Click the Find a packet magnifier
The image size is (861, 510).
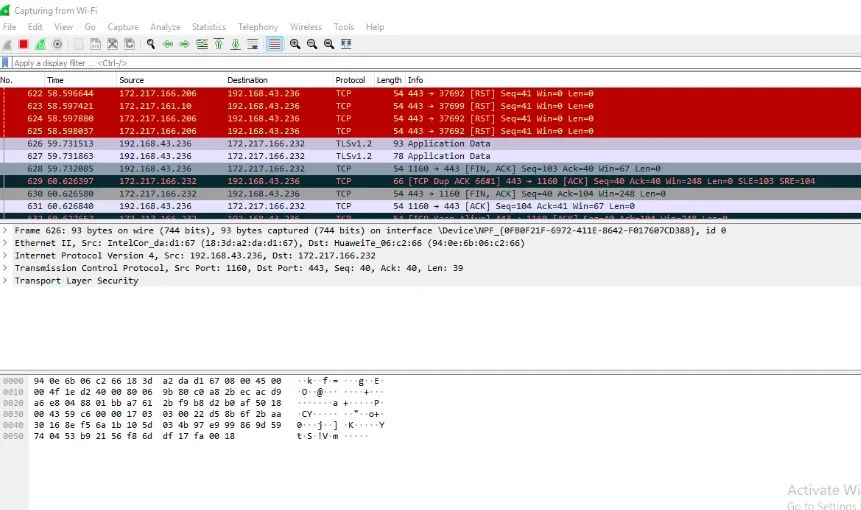[151, 44]
